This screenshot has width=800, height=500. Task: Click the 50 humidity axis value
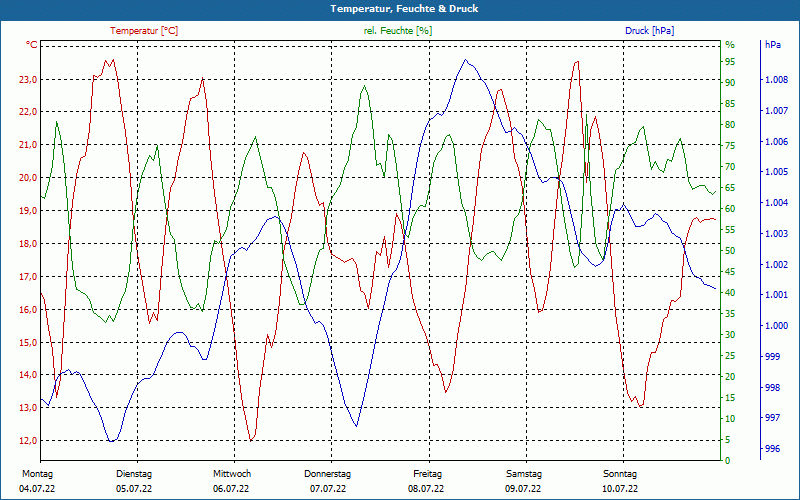[x=730, y=251]
